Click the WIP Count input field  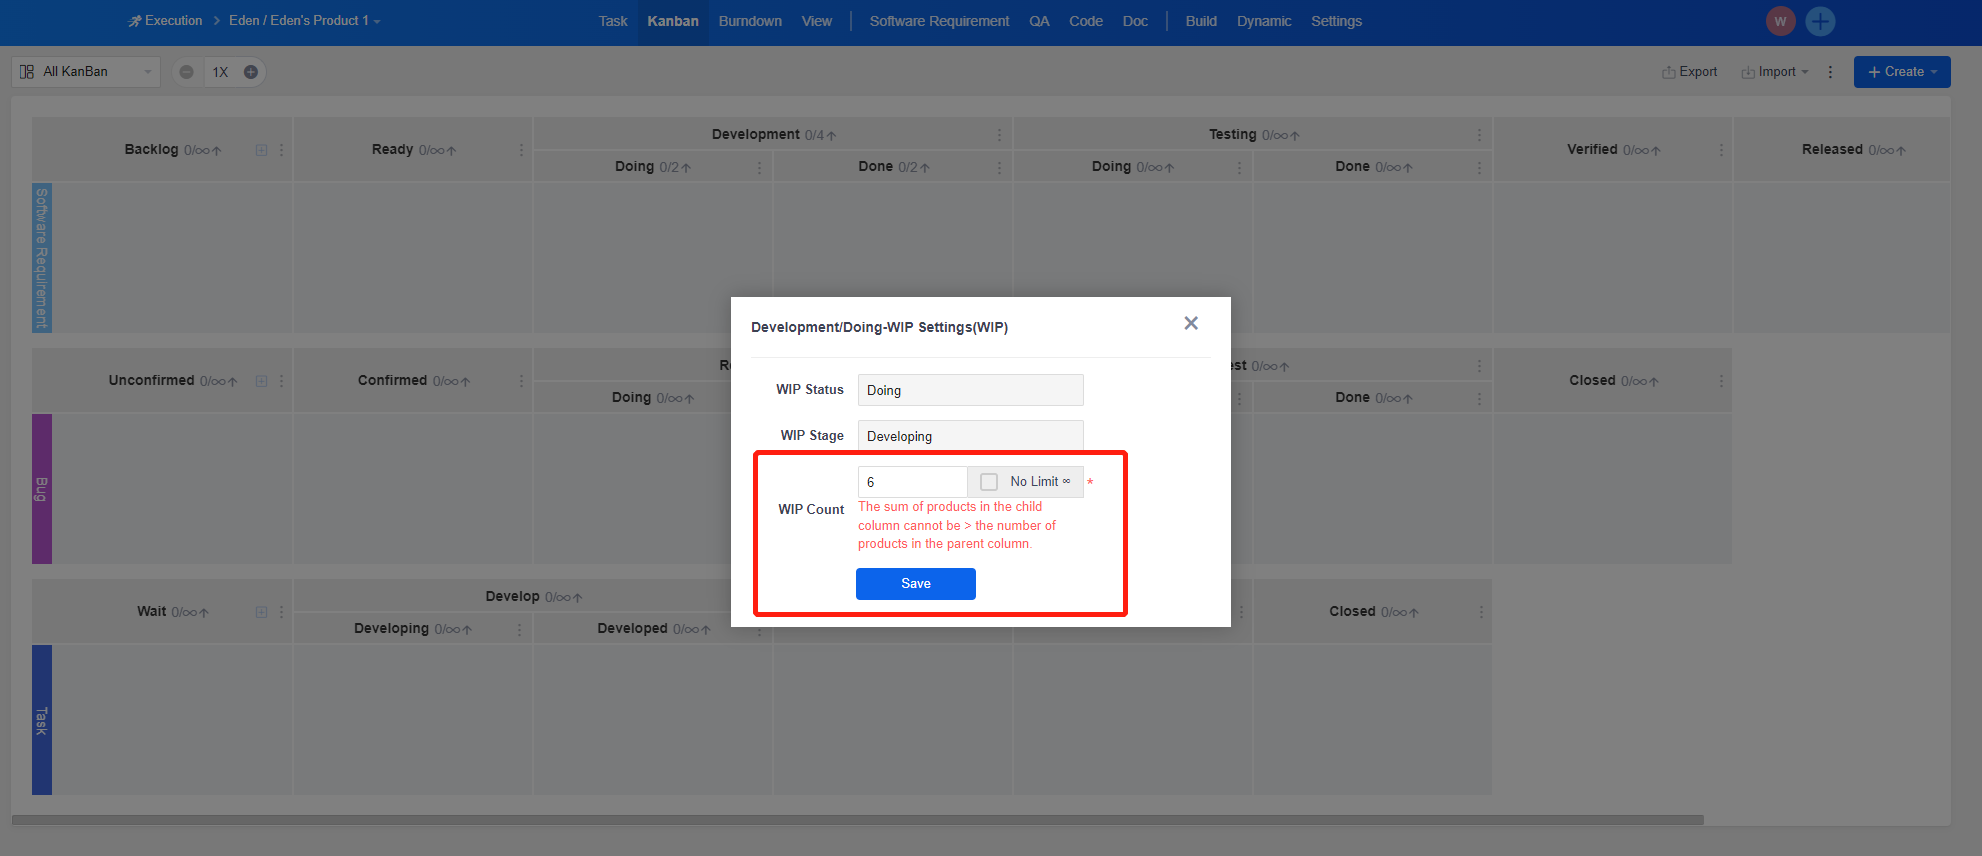point(911,482)
